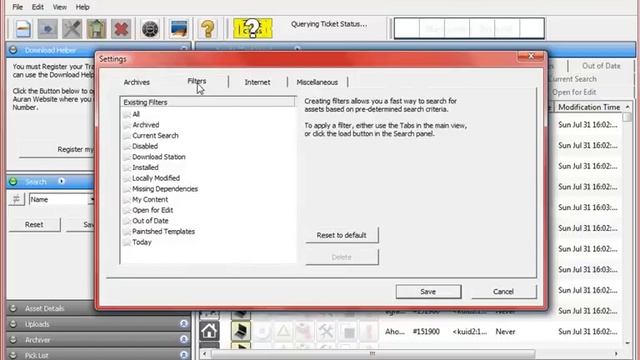The width and height of the screenshot is (640, 360).
Task: Click the Never cell in asset row
Action: 505,332
